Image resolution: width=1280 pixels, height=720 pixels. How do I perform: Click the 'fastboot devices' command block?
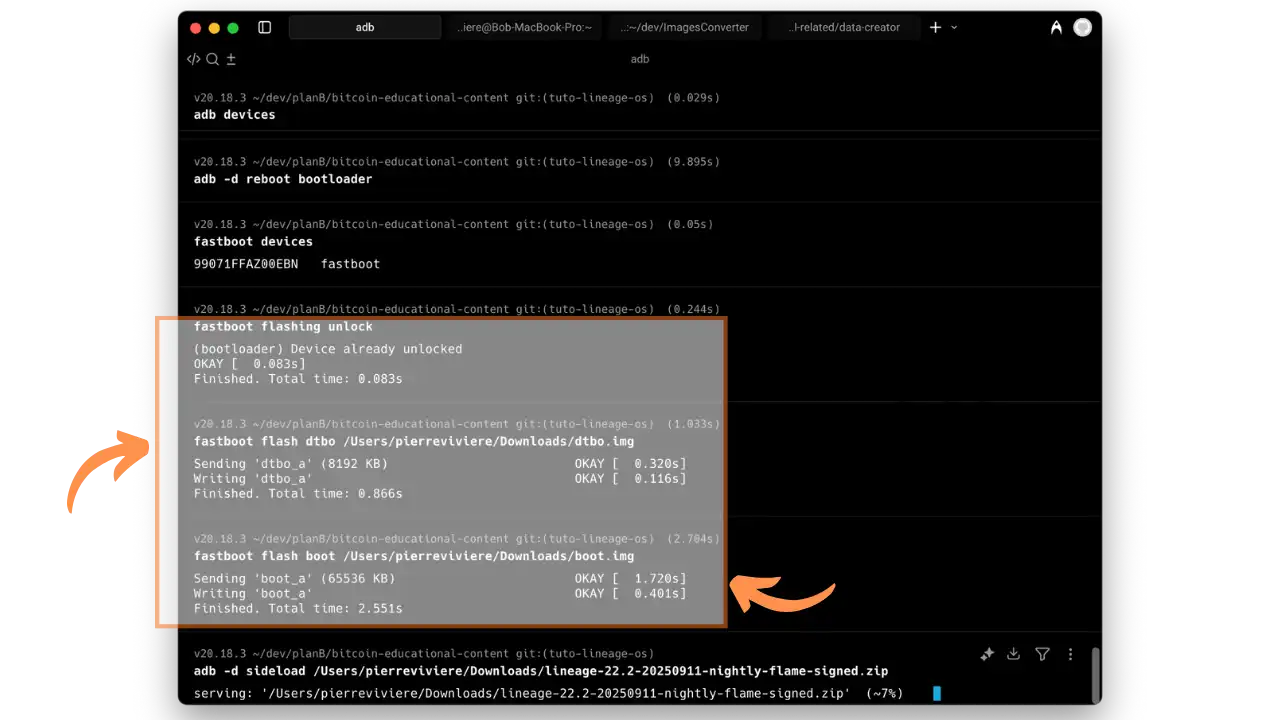pyautogui.click(x=253, y=242)
